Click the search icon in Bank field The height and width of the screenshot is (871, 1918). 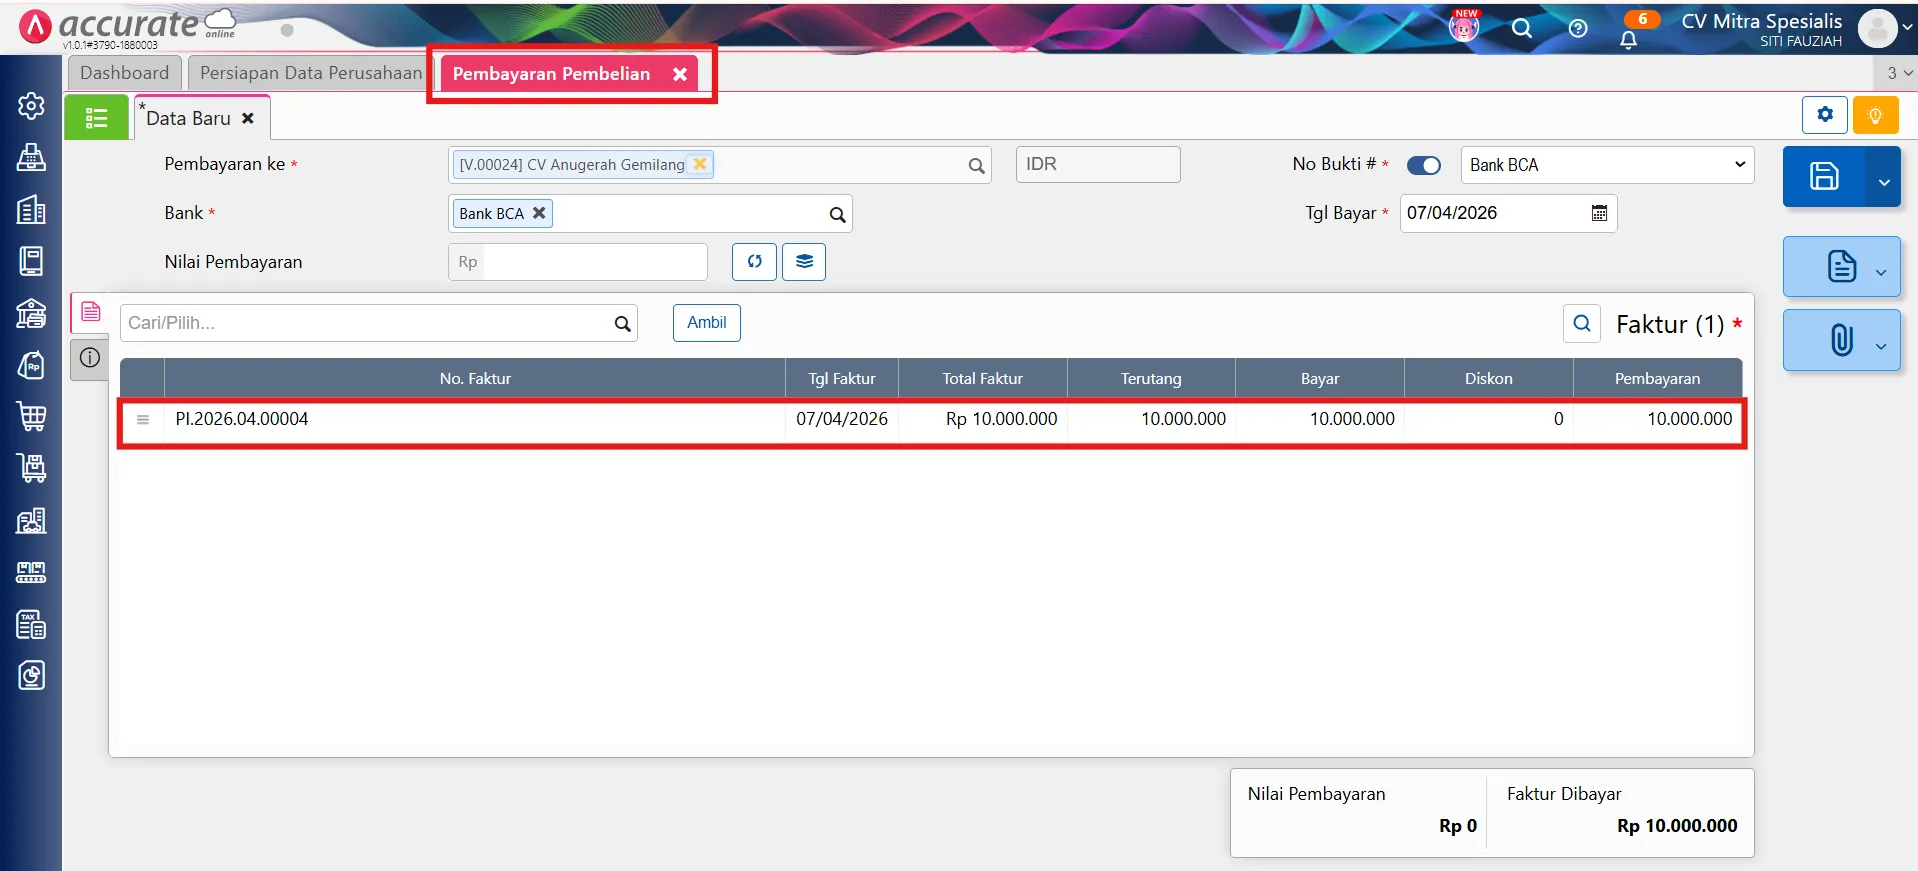(837, 215)
